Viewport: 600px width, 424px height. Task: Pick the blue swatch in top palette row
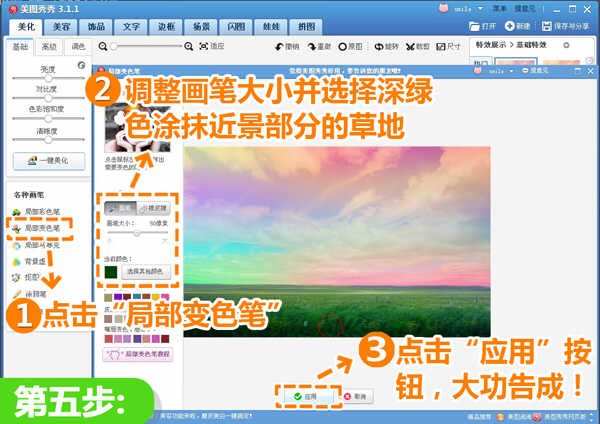(x=137, y=297)
